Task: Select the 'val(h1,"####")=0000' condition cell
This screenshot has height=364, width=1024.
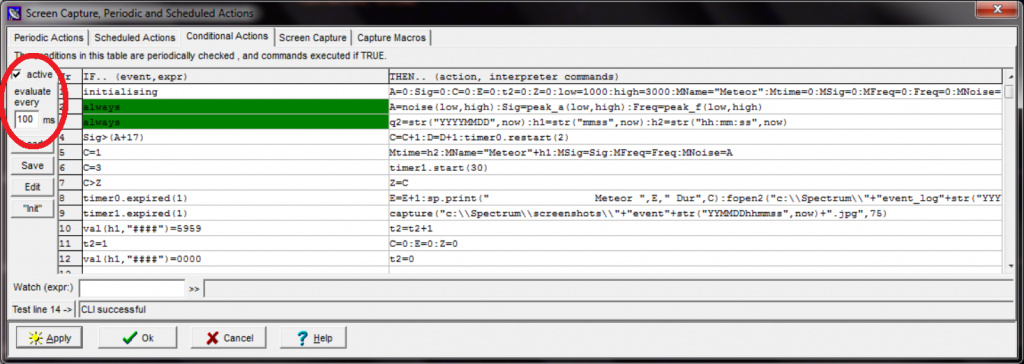Action: [235, 259]
